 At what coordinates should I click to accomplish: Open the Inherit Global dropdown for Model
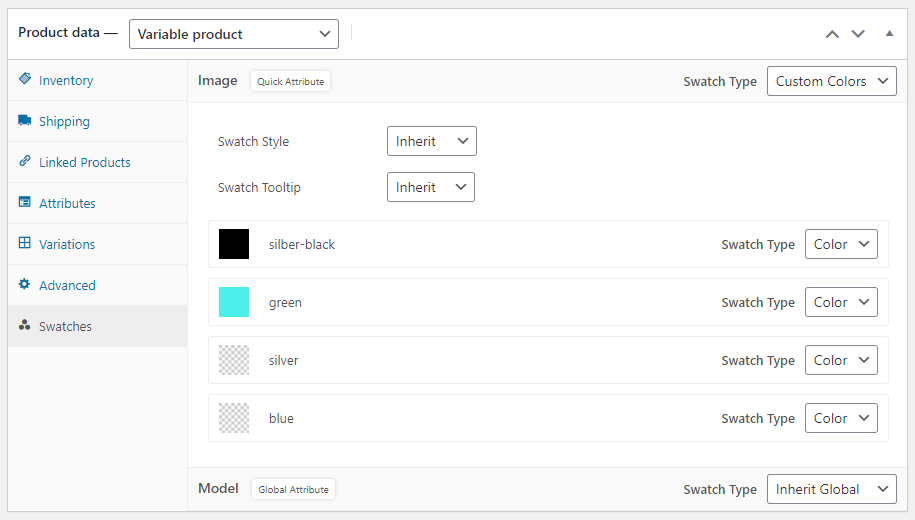(831, 489)
